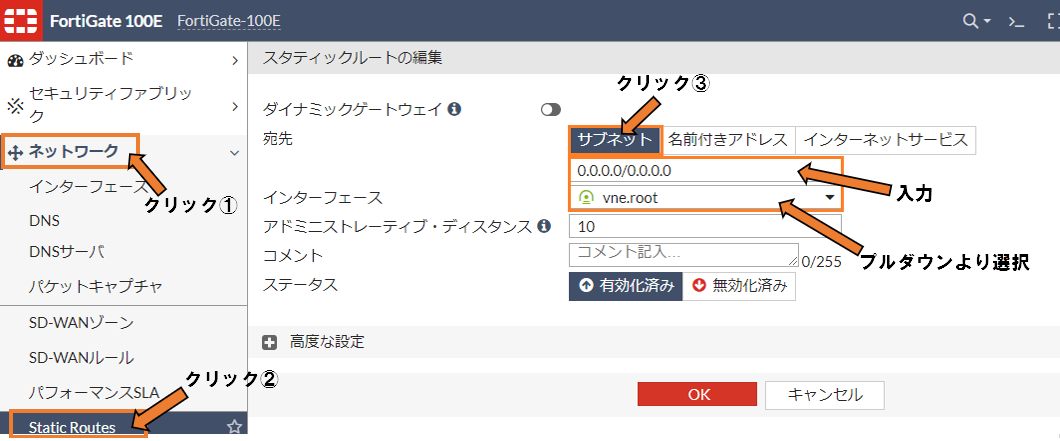Click info icon next to アドミニストレーティブ・ディスタンス
1060x441 pixels.
[544, 226]
